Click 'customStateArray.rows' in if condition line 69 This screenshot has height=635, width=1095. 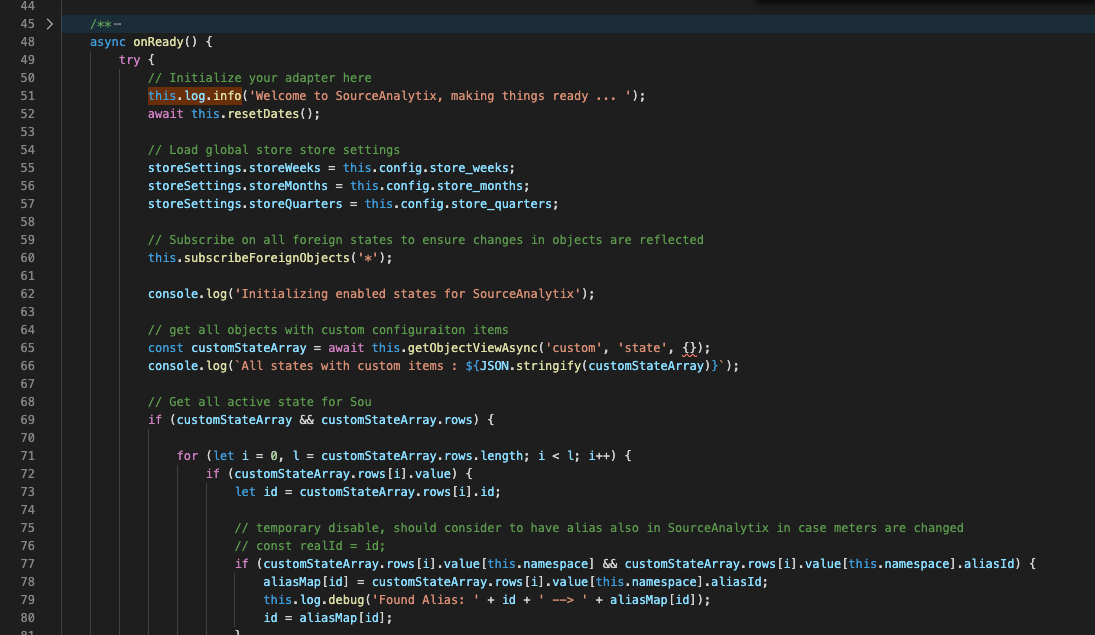pyautogui.click(x=397, y=420)
